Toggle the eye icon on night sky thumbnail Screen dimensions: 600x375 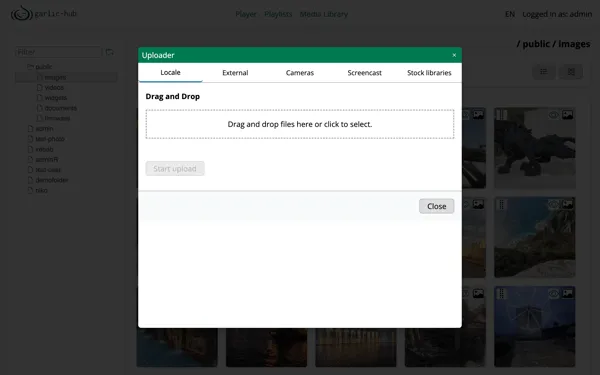pyautogui.click(x=554, y=294)
